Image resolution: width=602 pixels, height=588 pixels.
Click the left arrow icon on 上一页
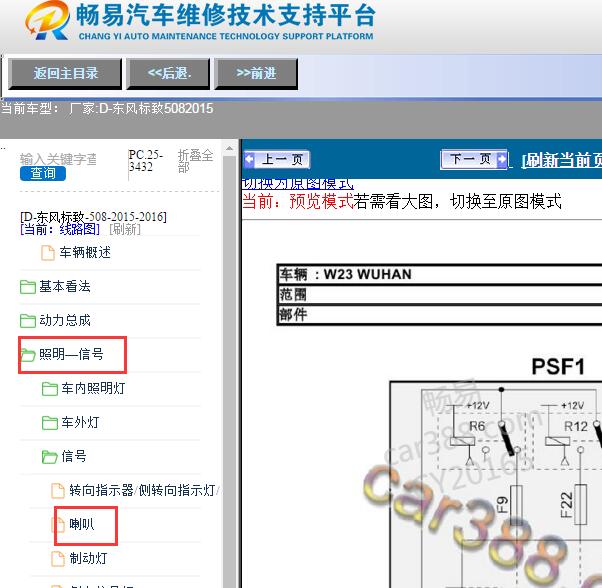250,159
